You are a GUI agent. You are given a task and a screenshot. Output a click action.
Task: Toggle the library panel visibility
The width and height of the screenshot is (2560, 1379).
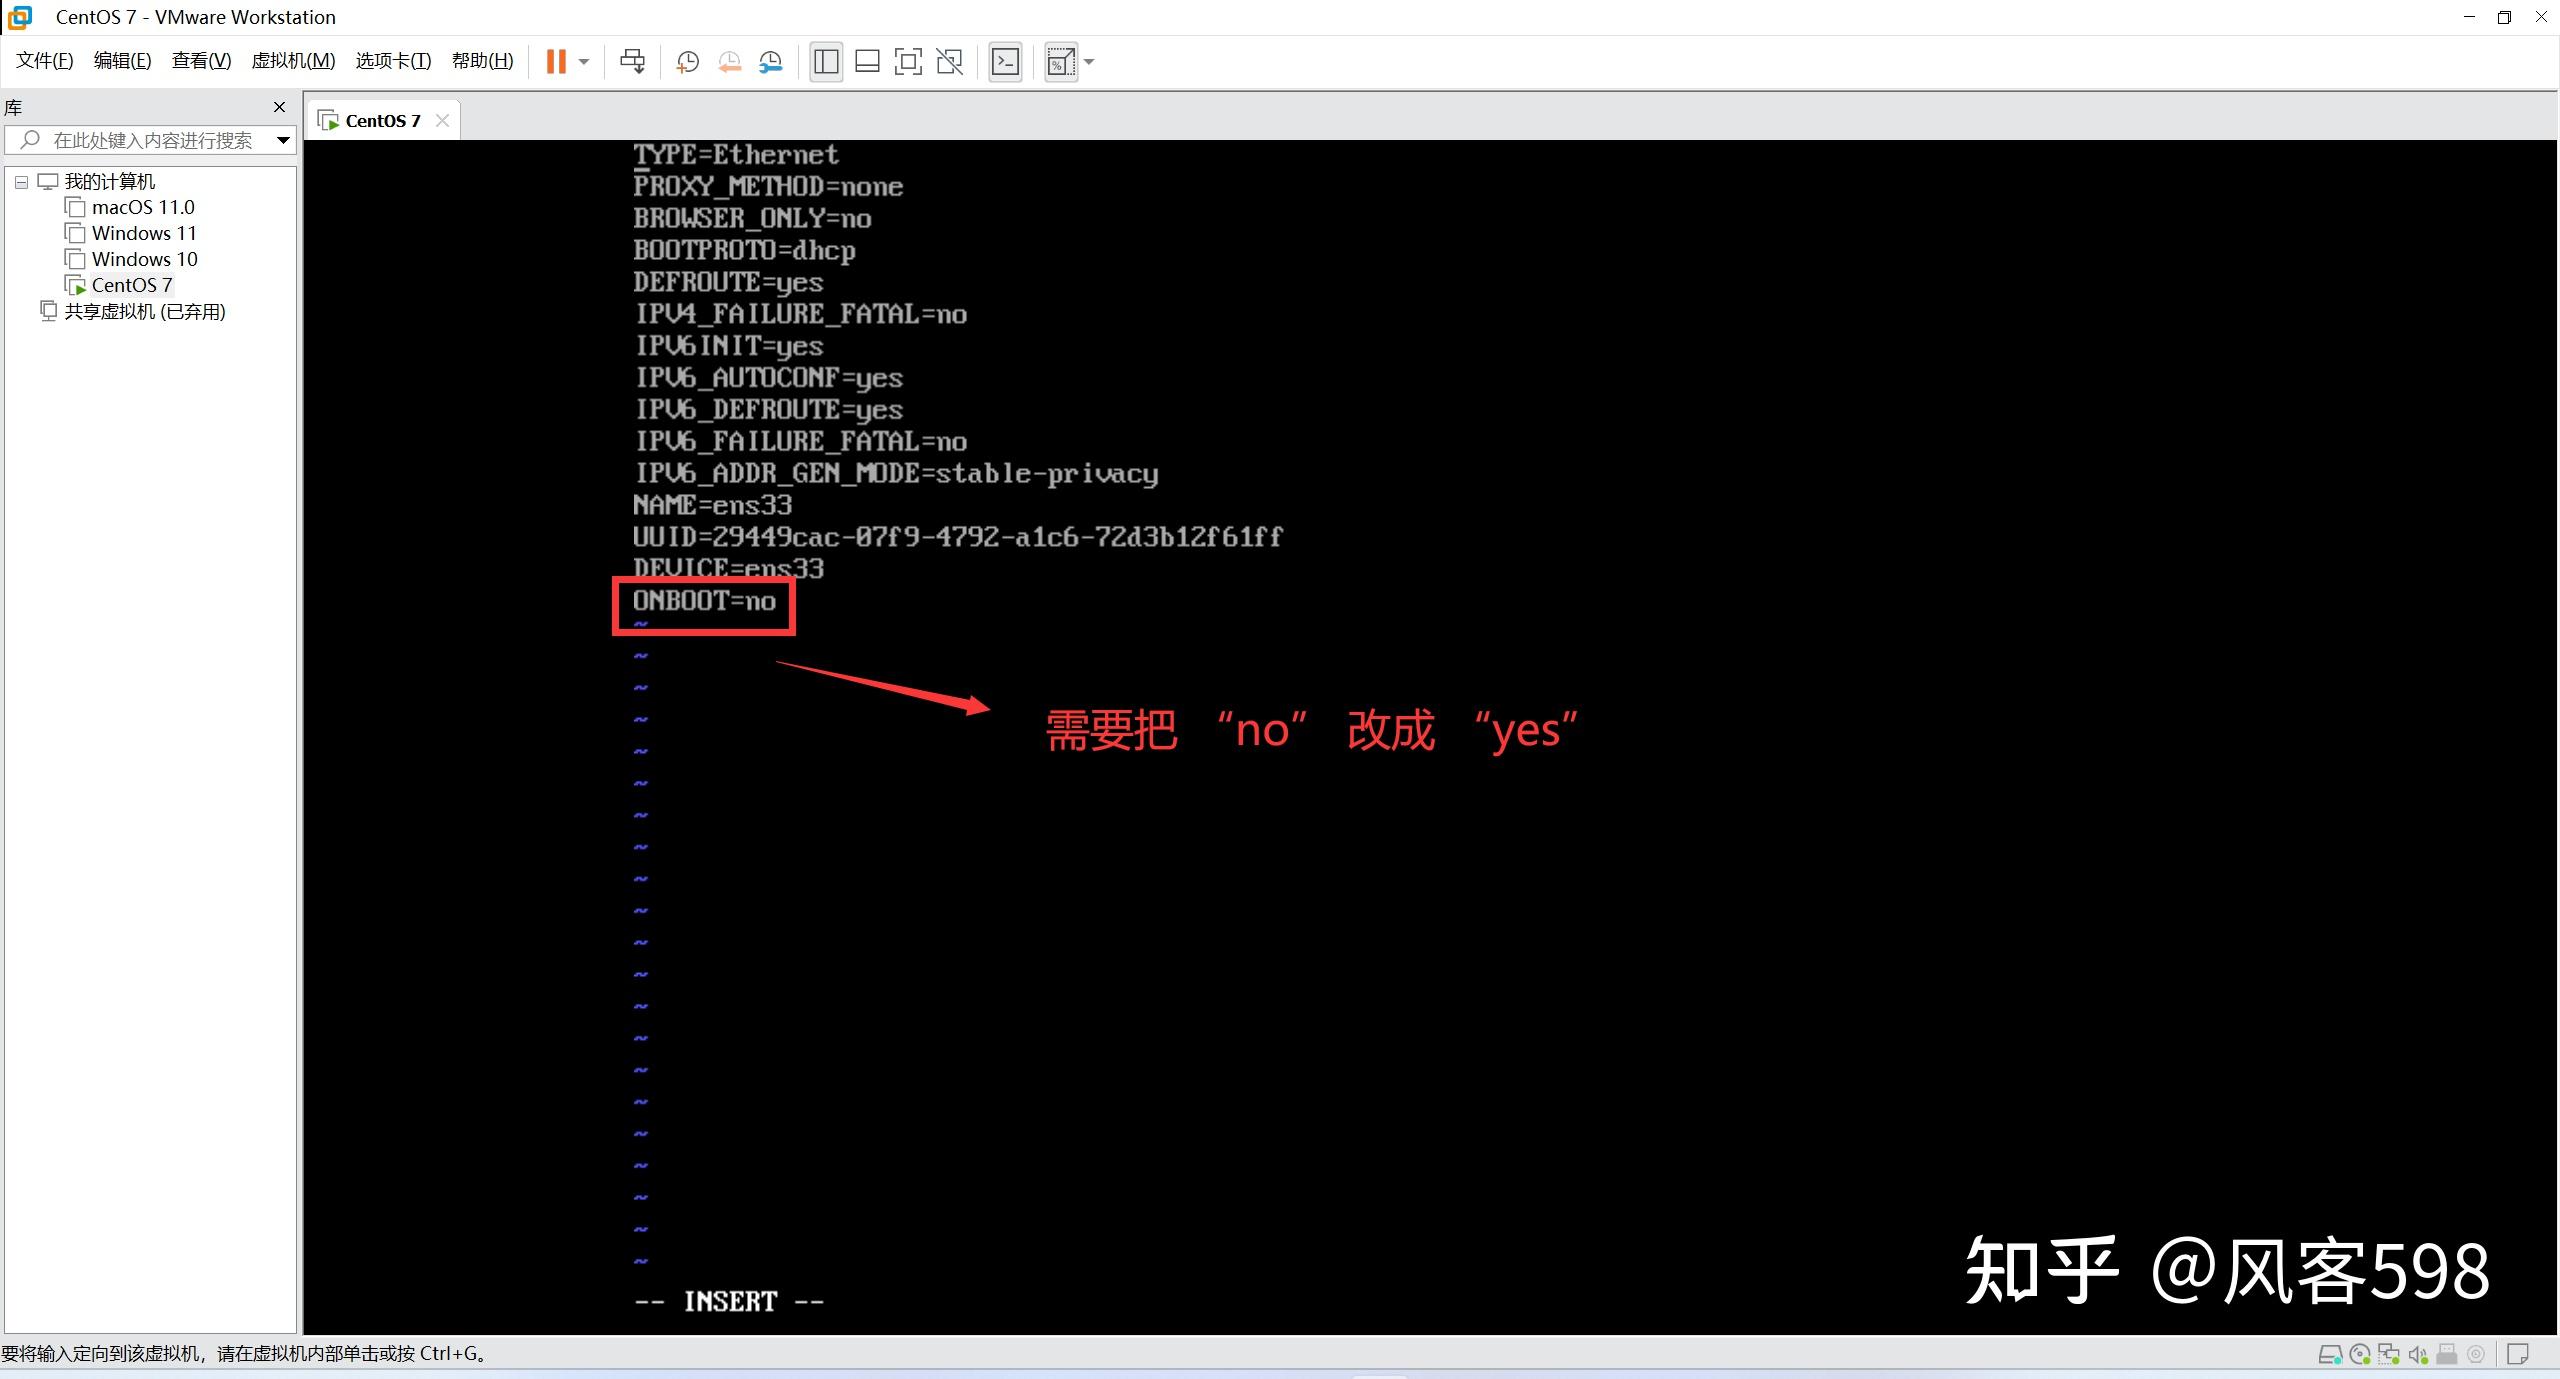pyautogui.click(x=825, y=61)
